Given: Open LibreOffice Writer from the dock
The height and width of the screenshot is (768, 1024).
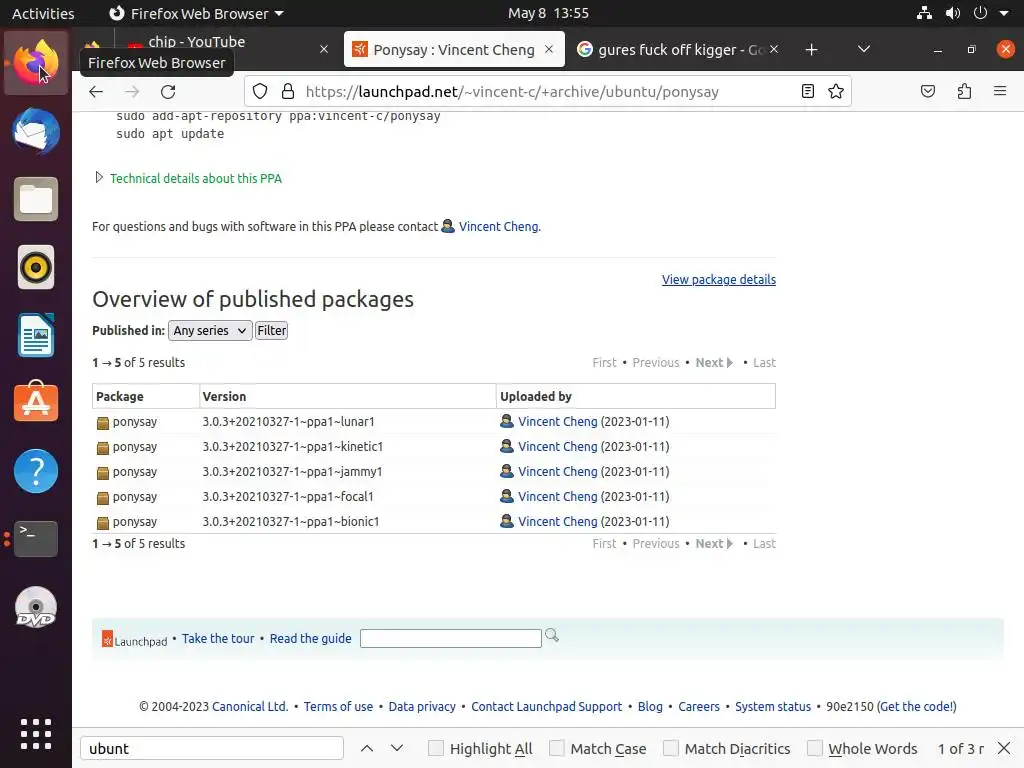Looking at the screenshot, I should tap(36, 335).
